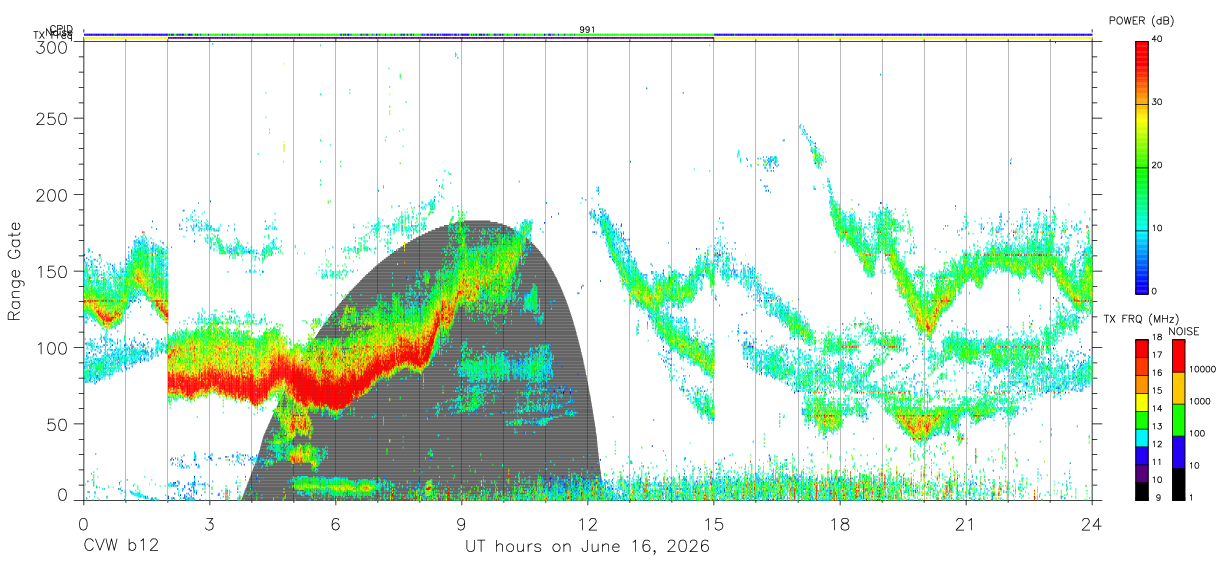This screenshot has width=1228, height=567.
Task: Click the 0 tick on POWER scale
Action: tap(1155, 291)
